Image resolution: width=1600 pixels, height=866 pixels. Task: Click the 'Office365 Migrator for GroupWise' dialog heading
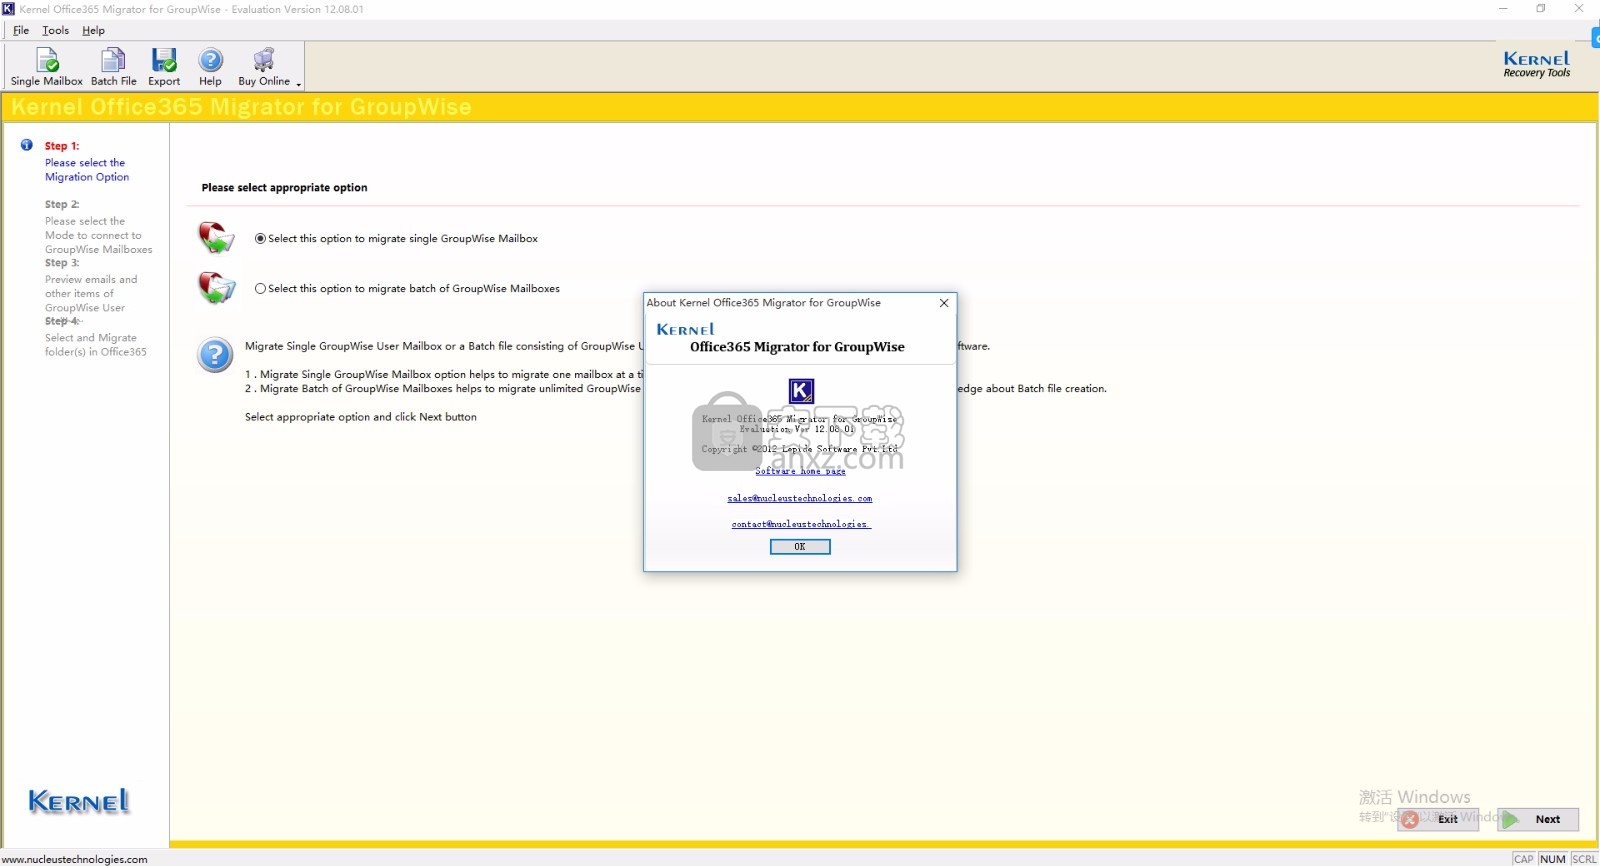[x=797, y=347]
